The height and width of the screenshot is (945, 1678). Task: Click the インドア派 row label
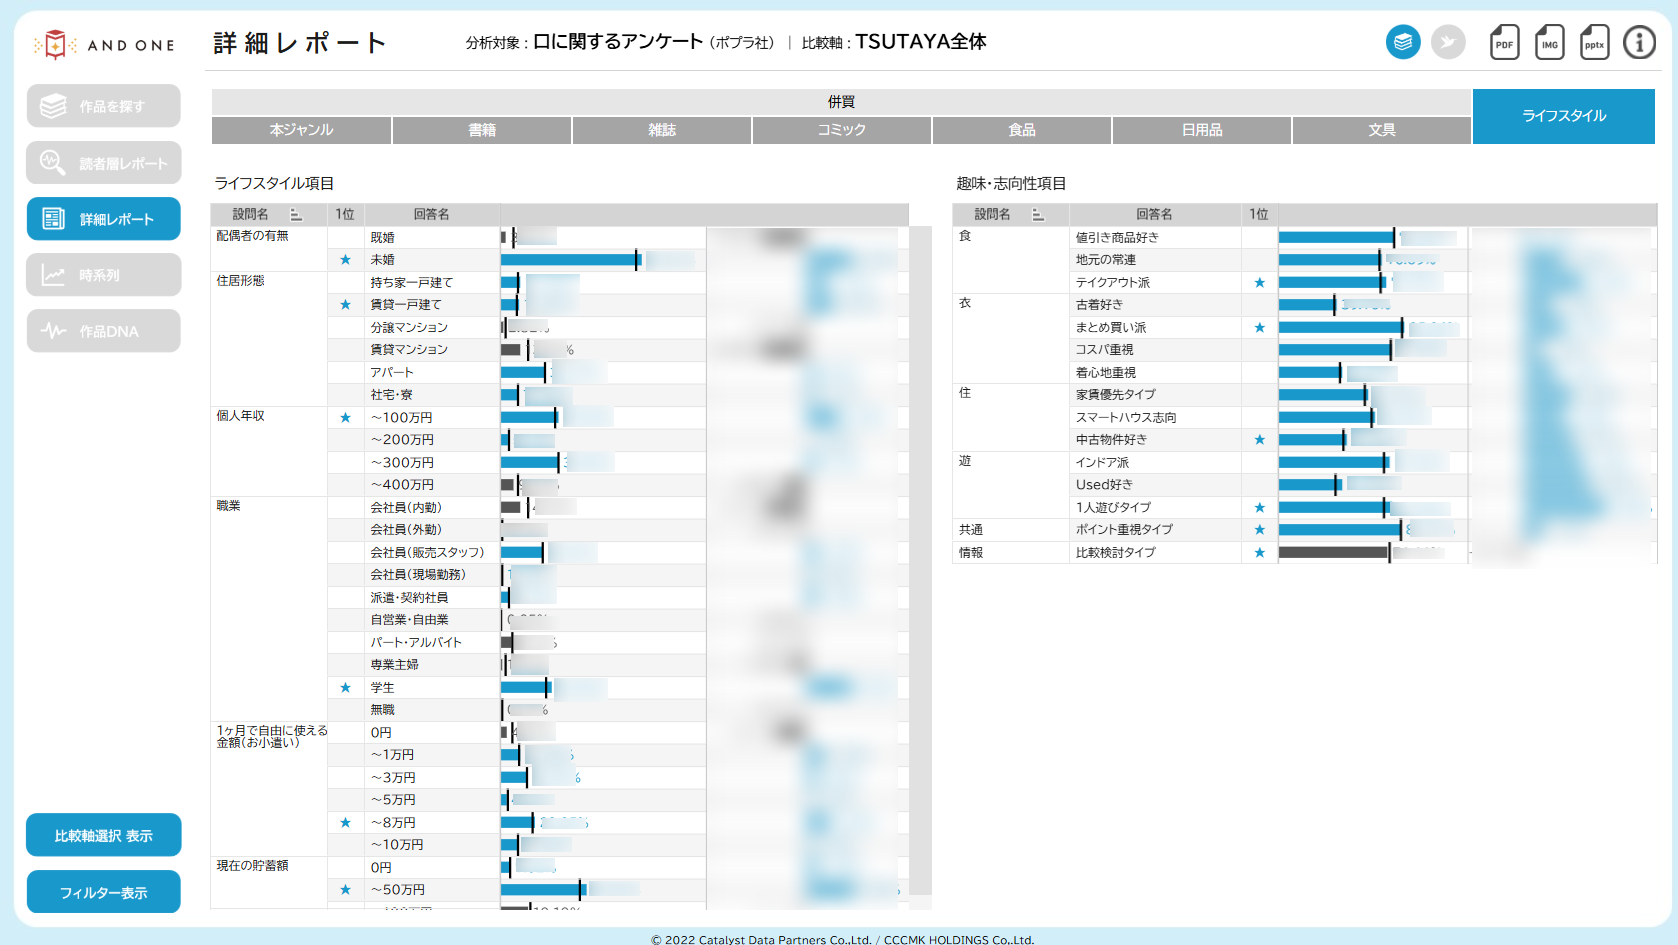(x=1103, y=463)
